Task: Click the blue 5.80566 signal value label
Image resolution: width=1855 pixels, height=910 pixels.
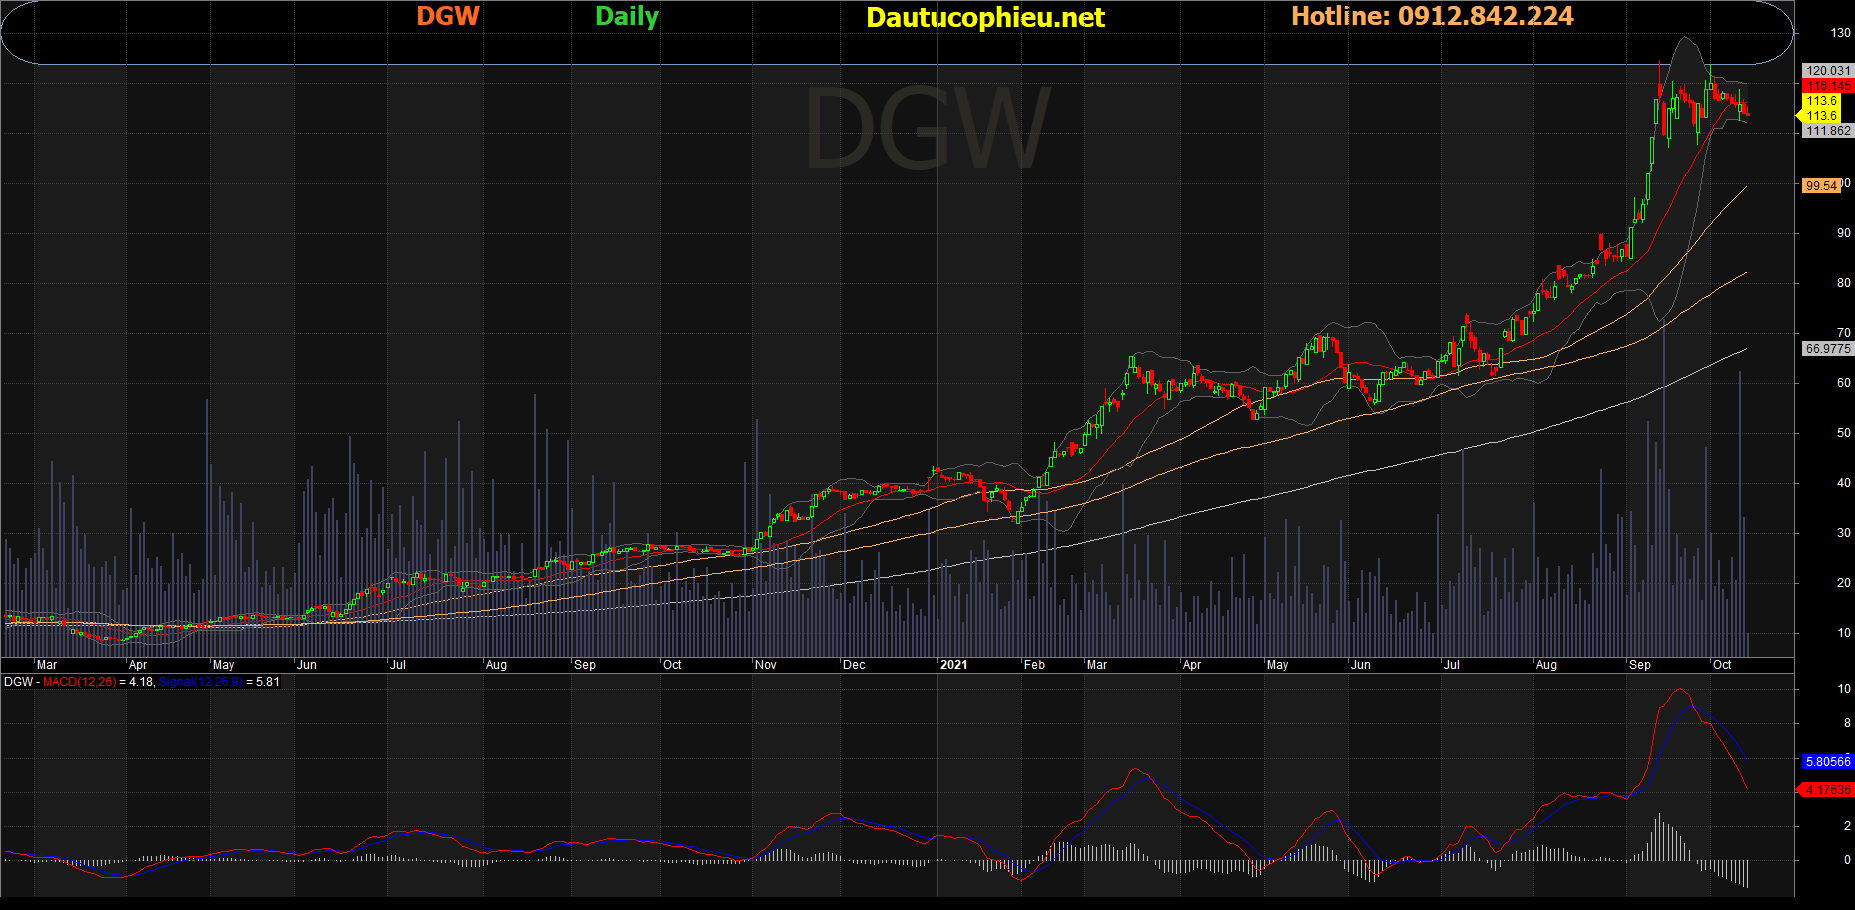Action: (1827, 762)
